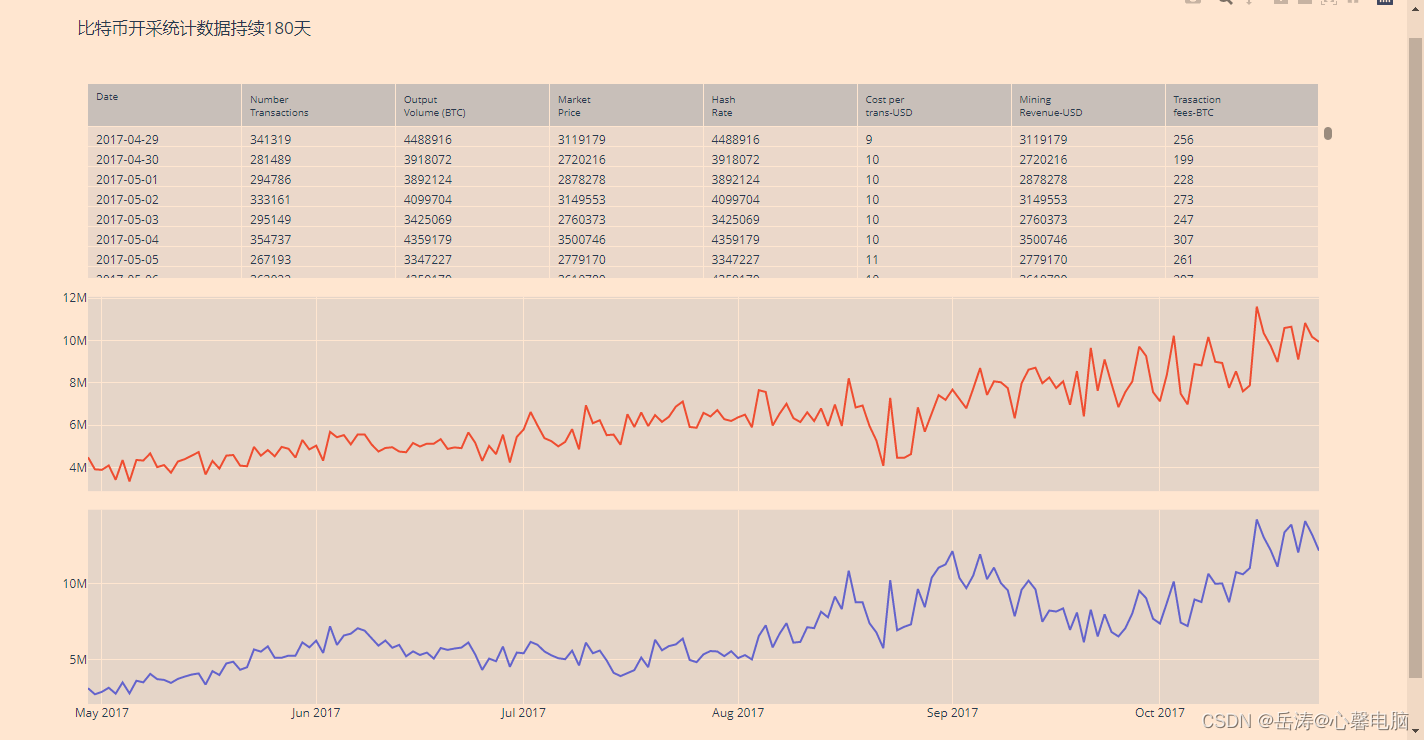Click the Number Transactions column header
The width and height of the screenshot is (1424, 740).
[318, 105]
